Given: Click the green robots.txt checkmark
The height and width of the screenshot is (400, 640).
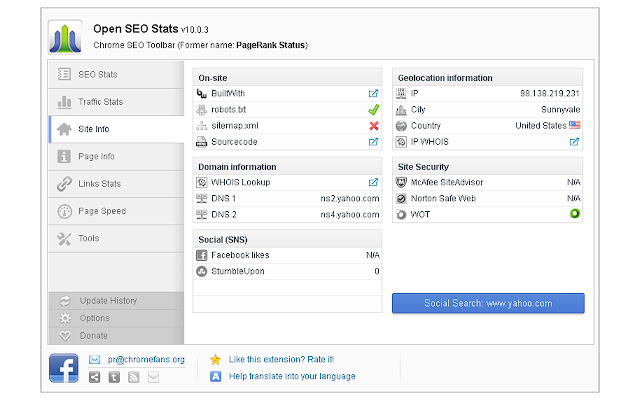Looking at the screenshot, I should tap(373, 109).
